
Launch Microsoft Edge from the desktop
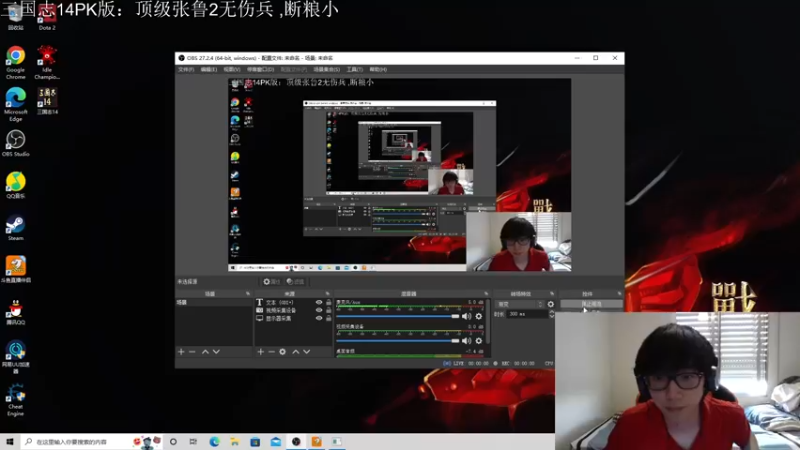(x=15, y=104)
